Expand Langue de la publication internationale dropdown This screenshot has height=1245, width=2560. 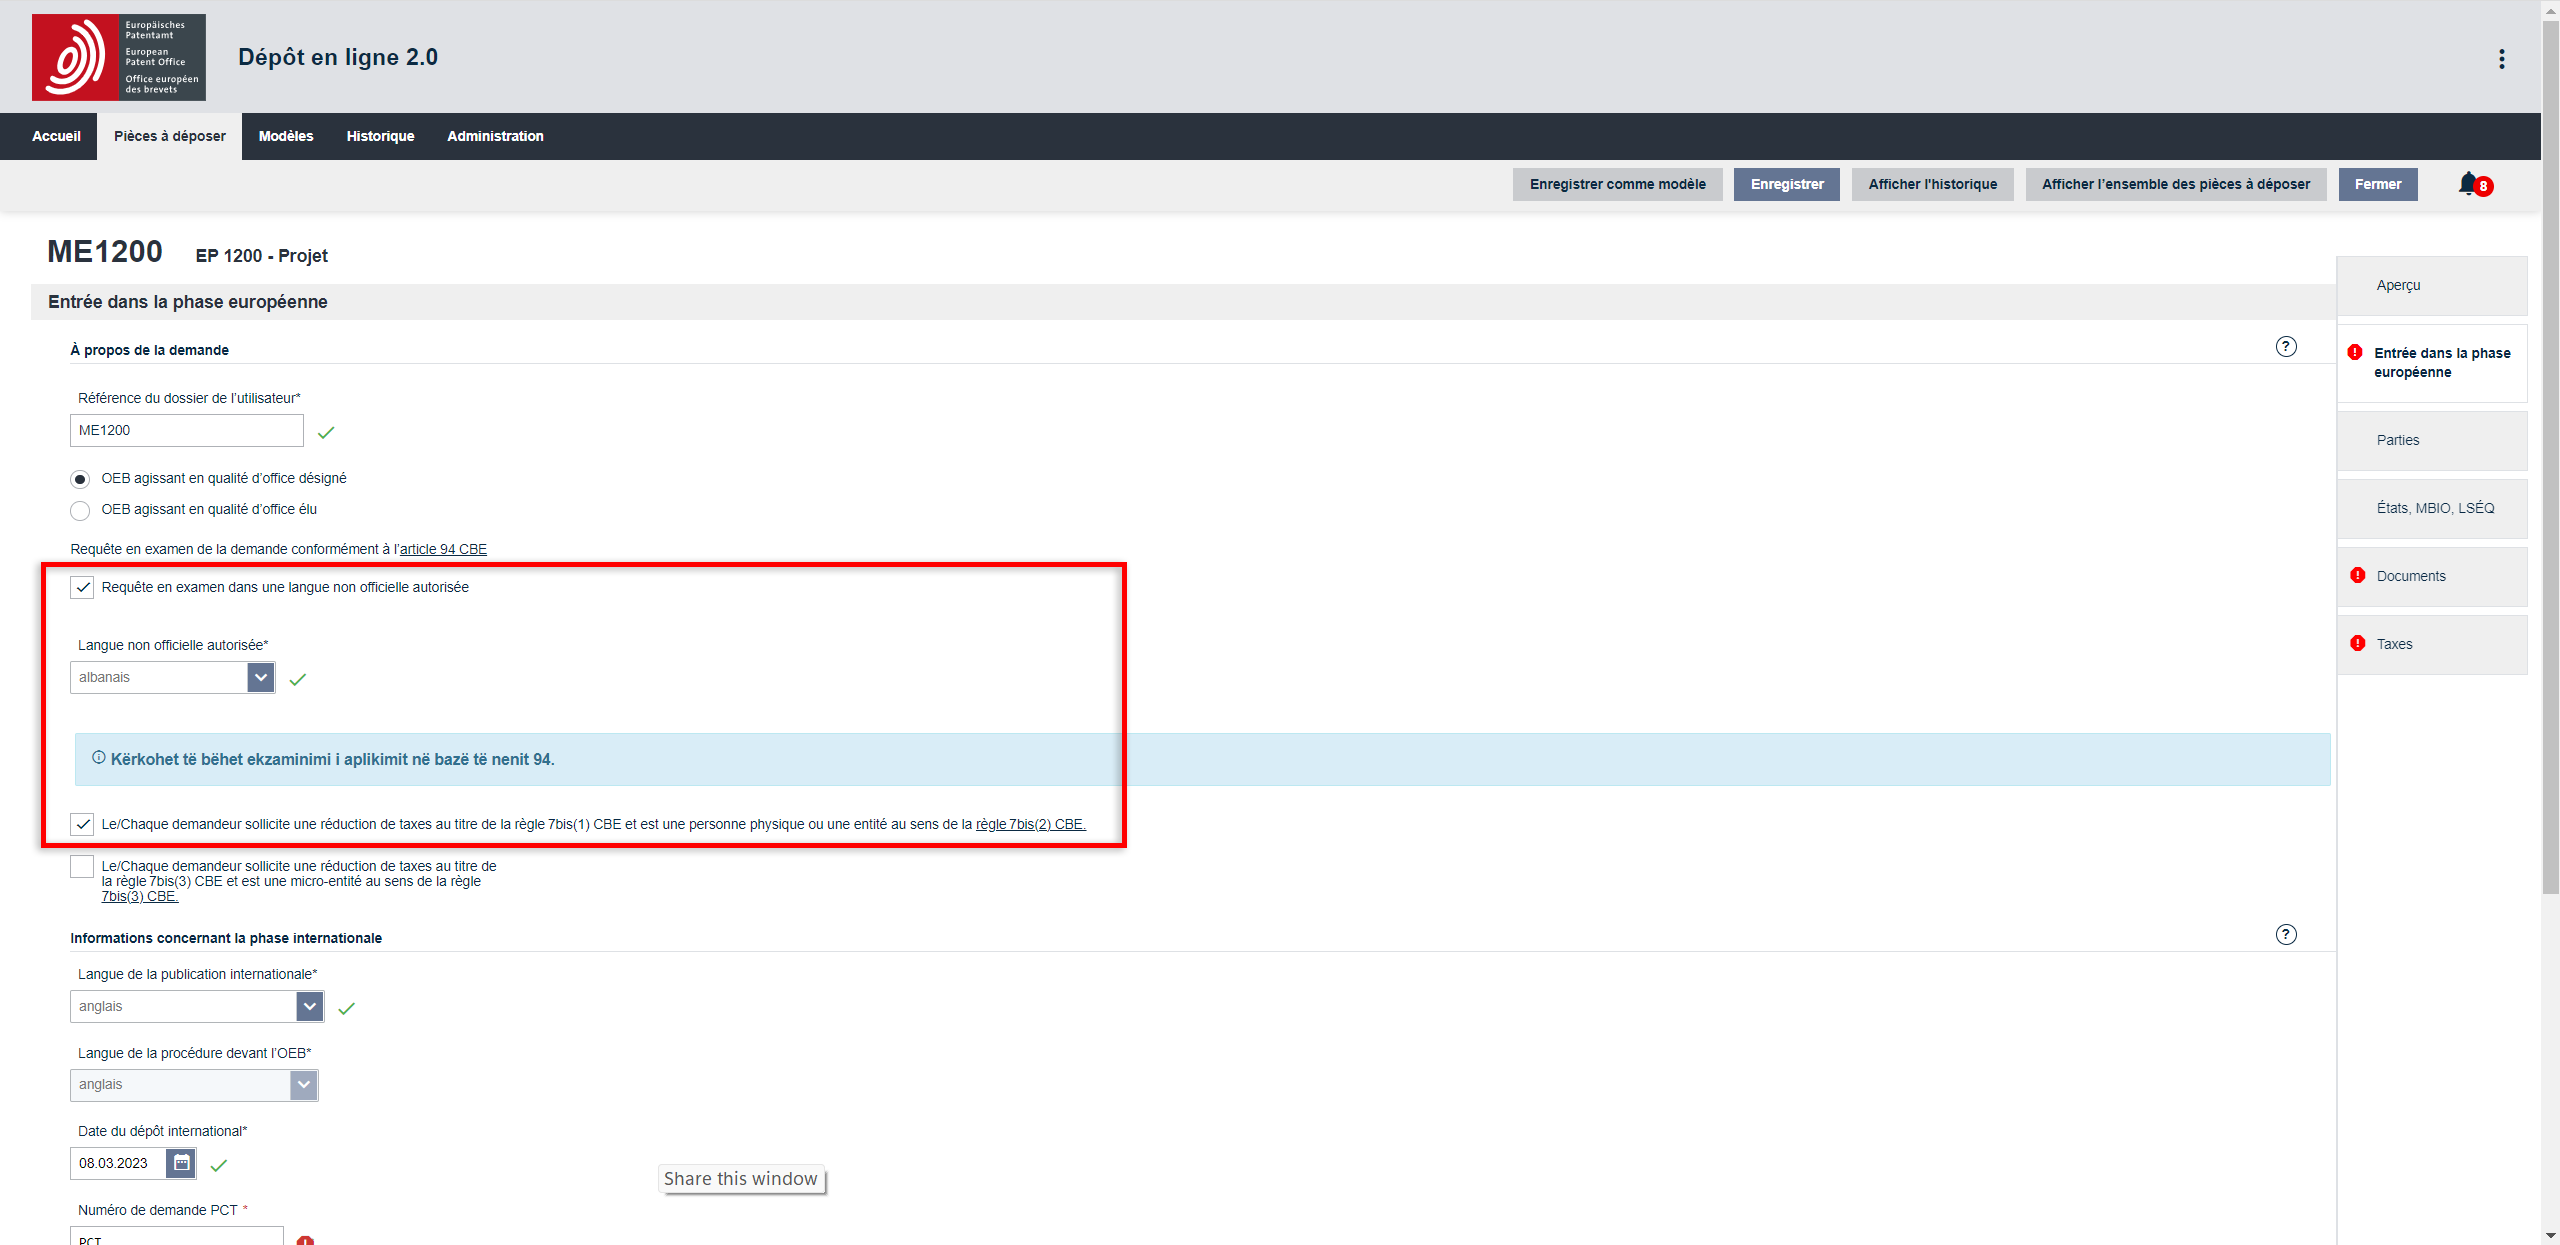coord(309,1007)
